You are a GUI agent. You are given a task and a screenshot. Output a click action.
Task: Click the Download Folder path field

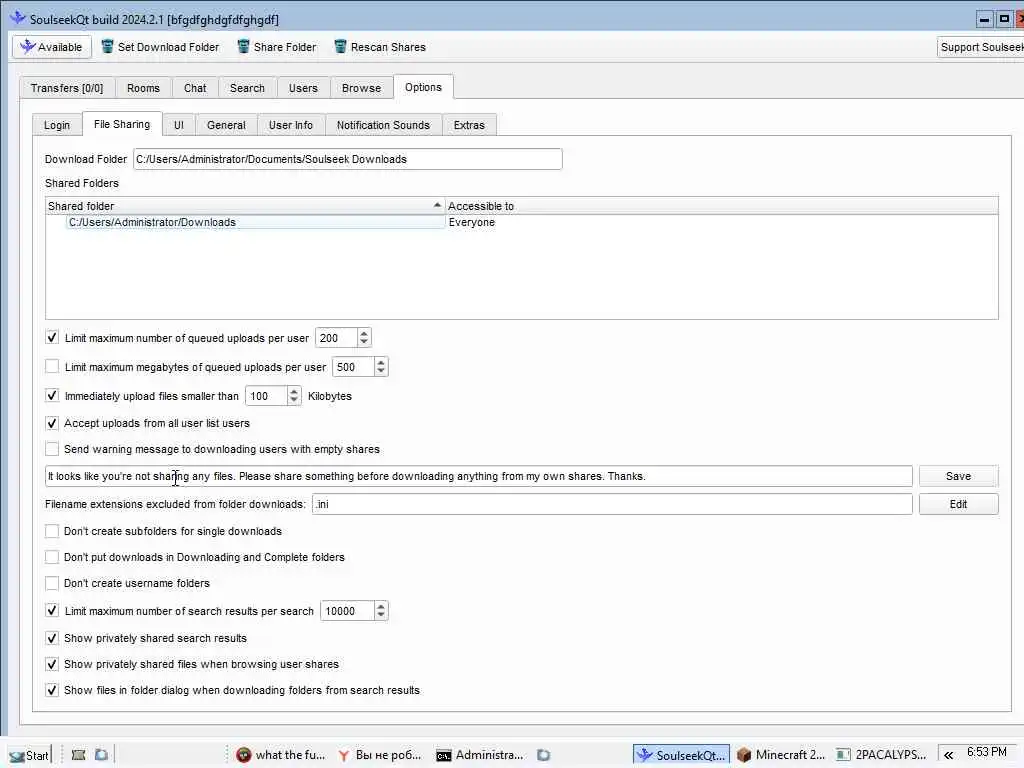tap(347, 159)
